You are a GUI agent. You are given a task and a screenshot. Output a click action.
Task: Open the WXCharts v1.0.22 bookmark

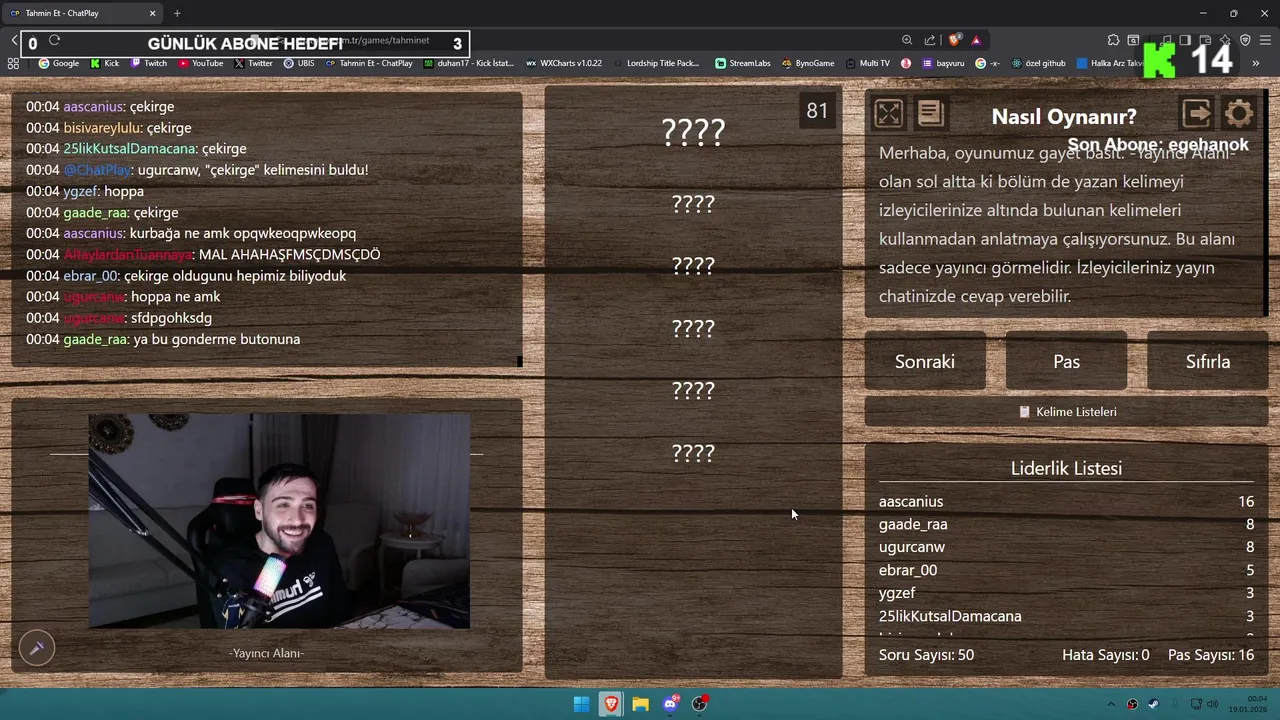click(x=564, y=63)
